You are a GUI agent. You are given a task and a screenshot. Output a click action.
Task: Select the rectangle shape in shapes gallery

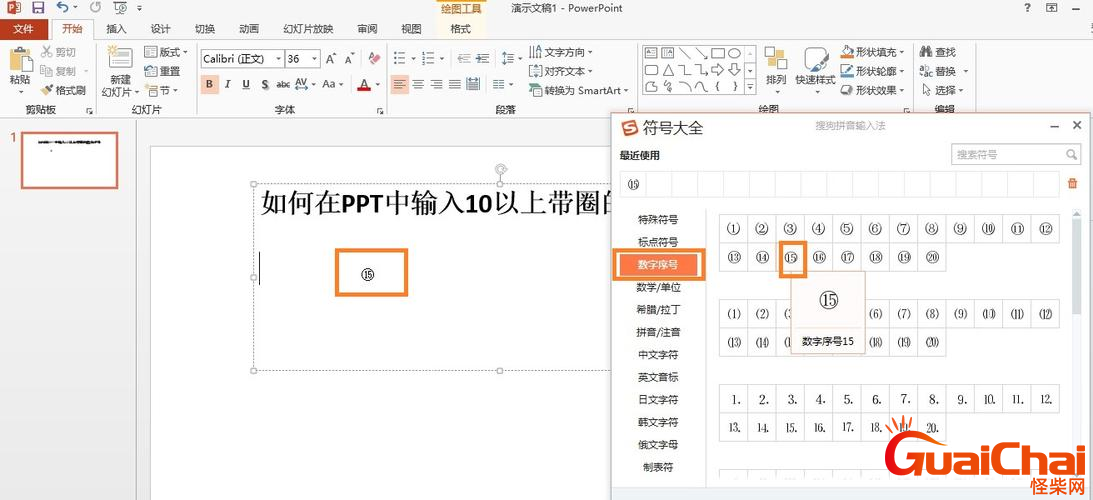point(719,53)
